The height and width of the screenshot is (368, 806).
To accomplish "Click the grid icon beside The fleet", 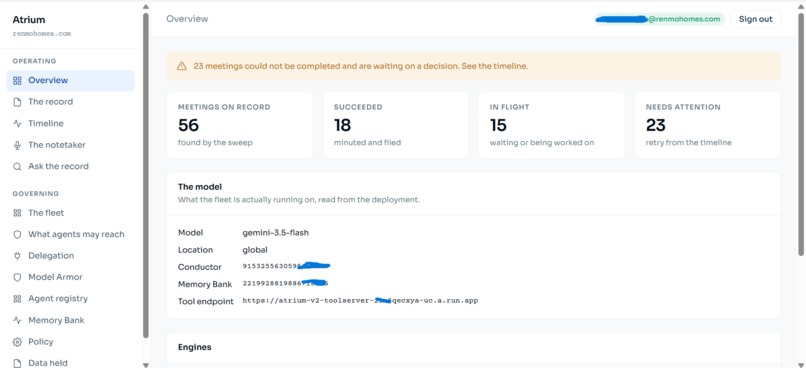I will [17, 213].
